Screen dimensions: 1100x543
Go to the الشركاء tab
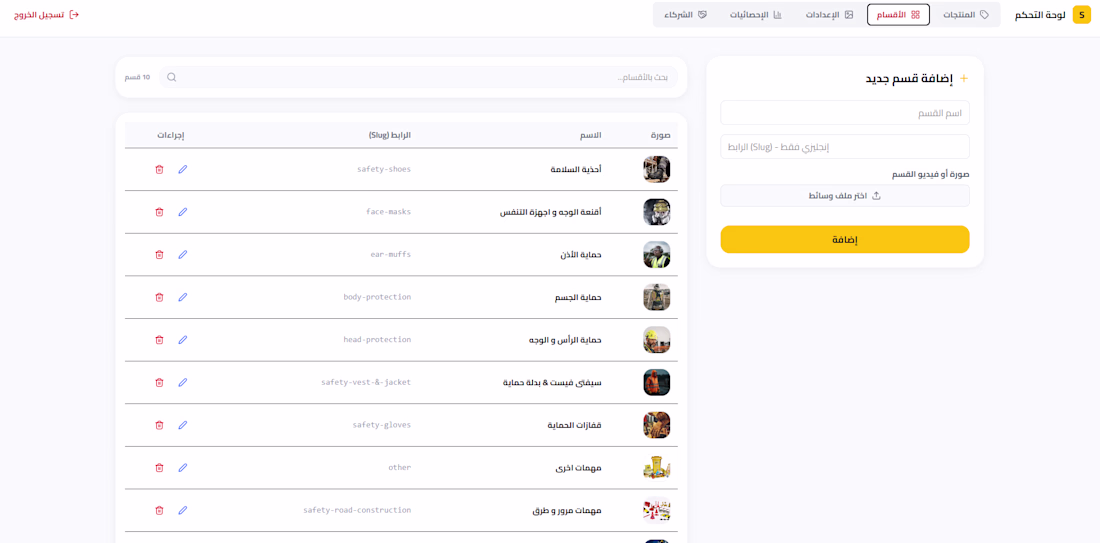(x=685, y=15)
